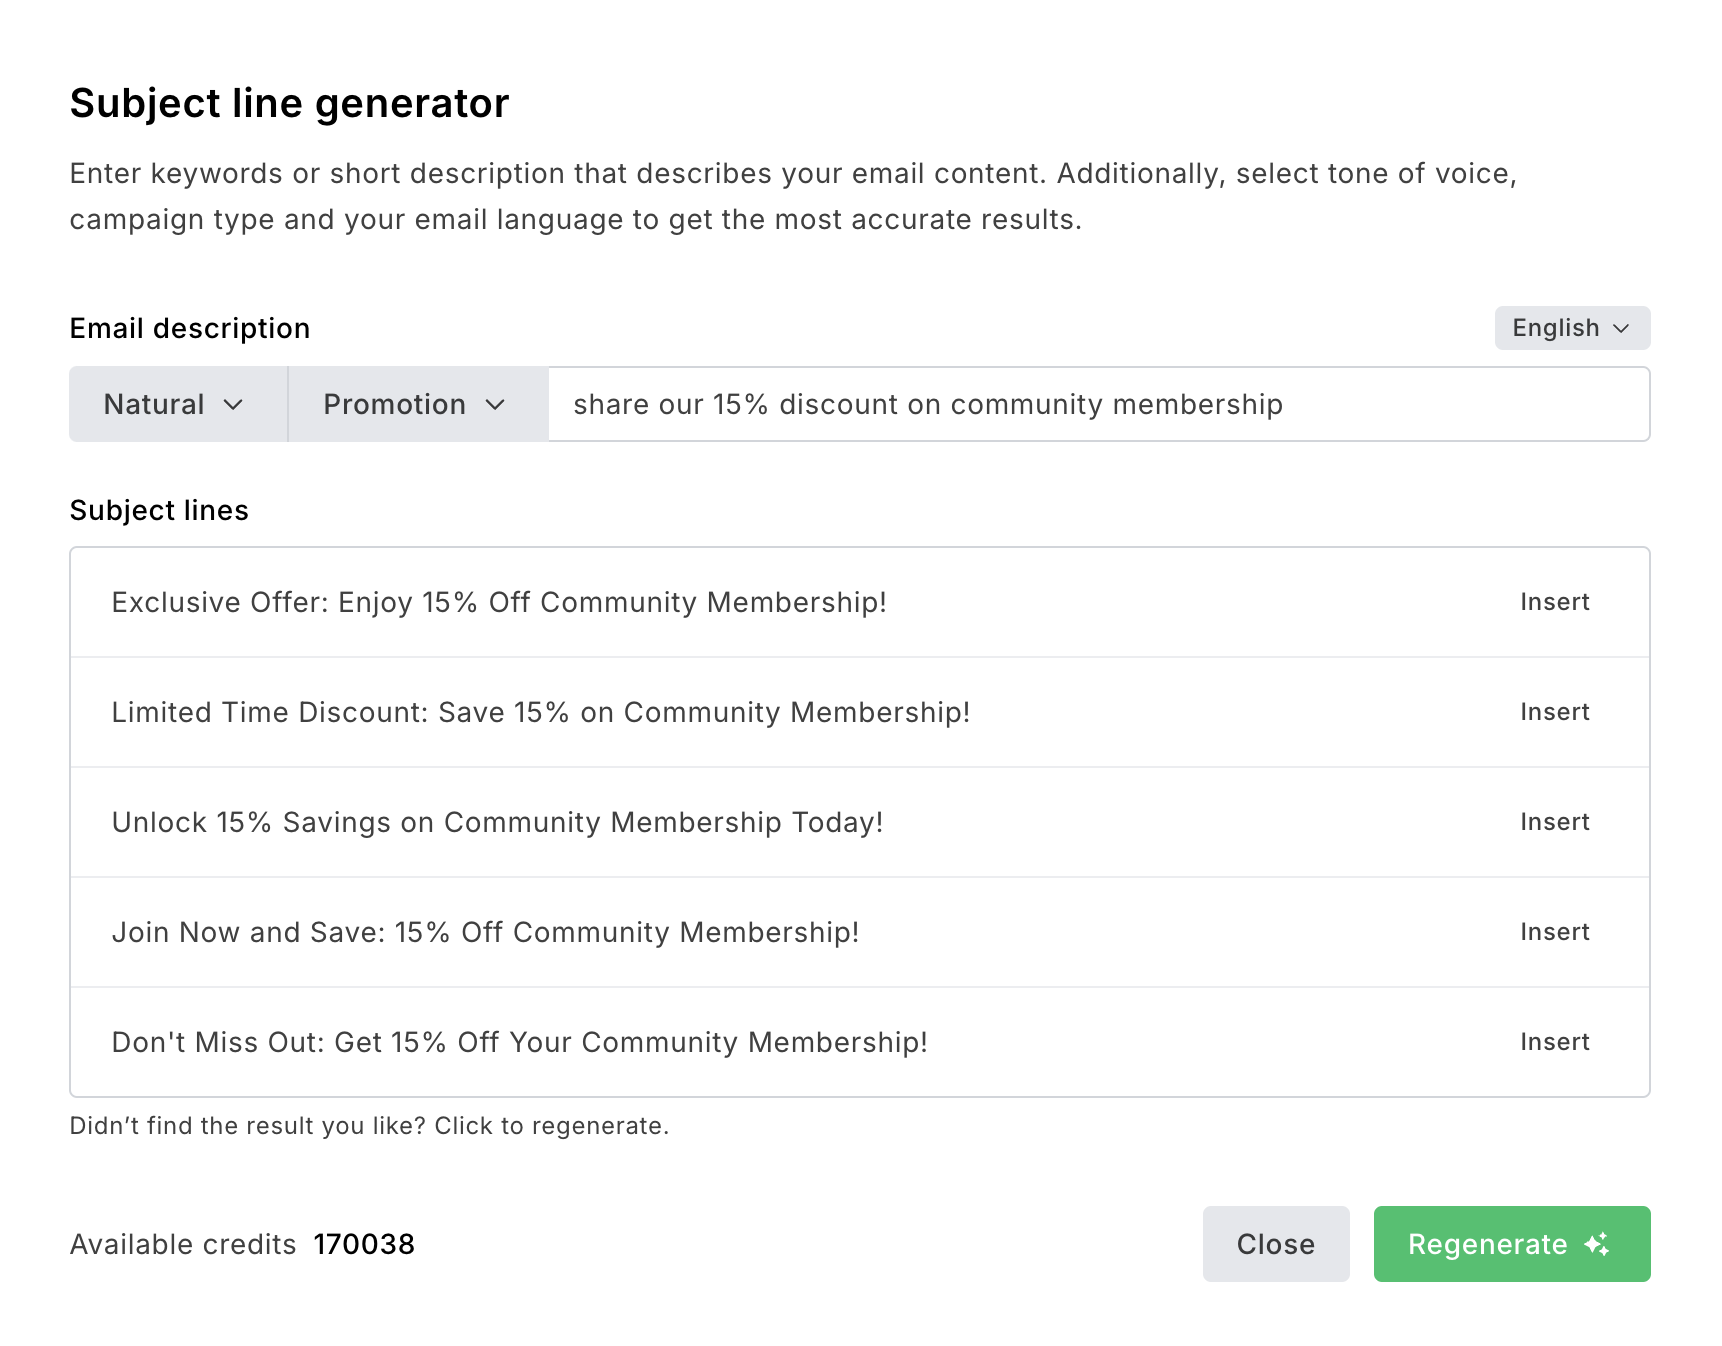Select the 'Join Now and Save: 15% Off' text
The image size is (1722, 1346).
(307, 932)
